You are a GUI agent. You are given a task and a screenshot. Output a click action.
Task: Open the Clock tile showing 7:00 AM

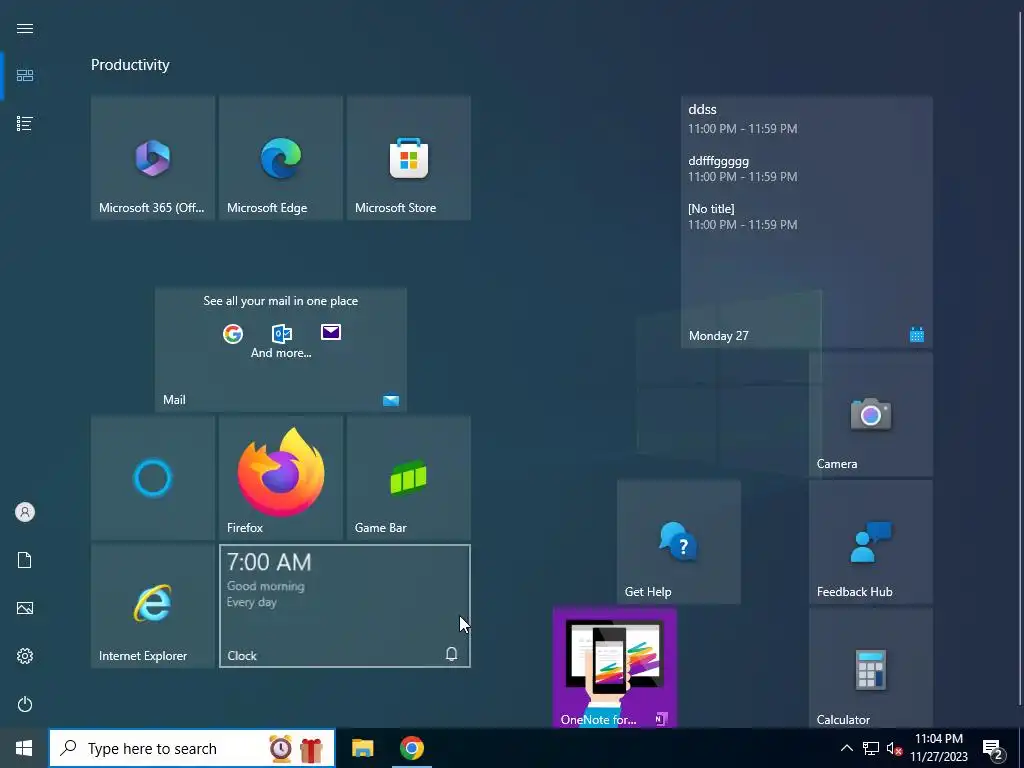345,606
